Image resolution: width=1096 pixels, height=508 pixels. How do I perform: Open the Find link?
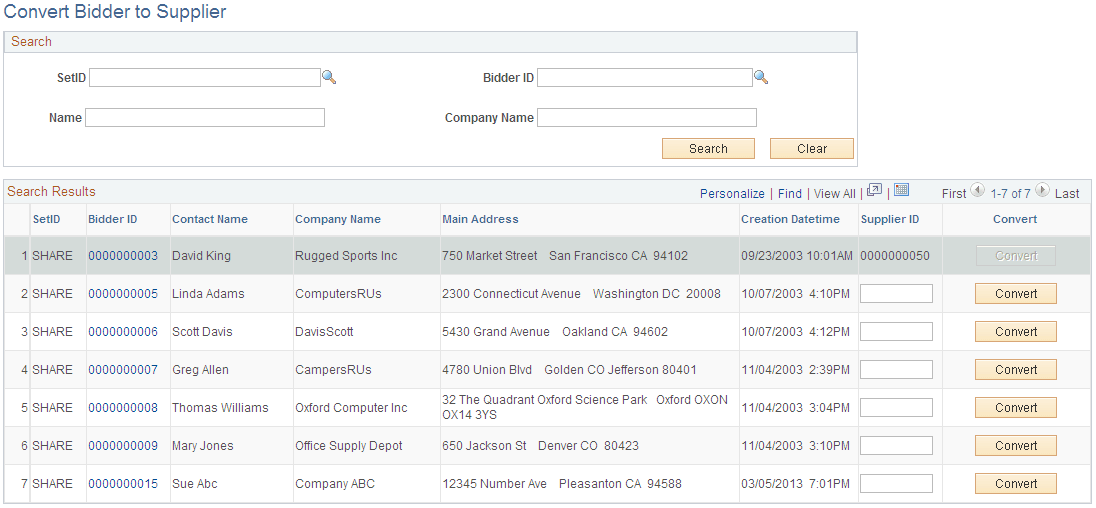pyautogui.click(x=790, y=194)
